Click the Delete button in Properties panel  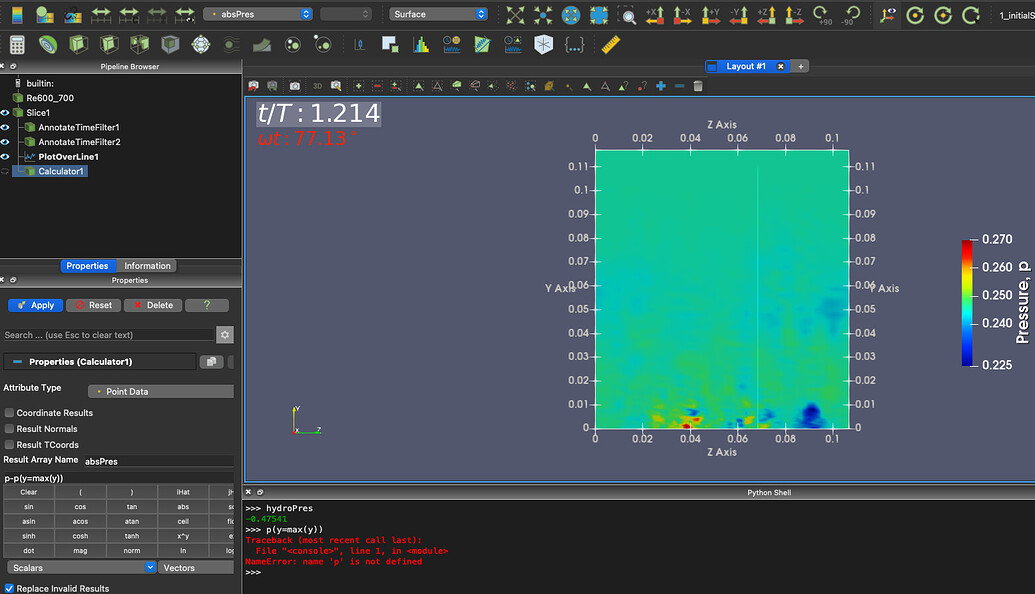(x=152, y=305)
